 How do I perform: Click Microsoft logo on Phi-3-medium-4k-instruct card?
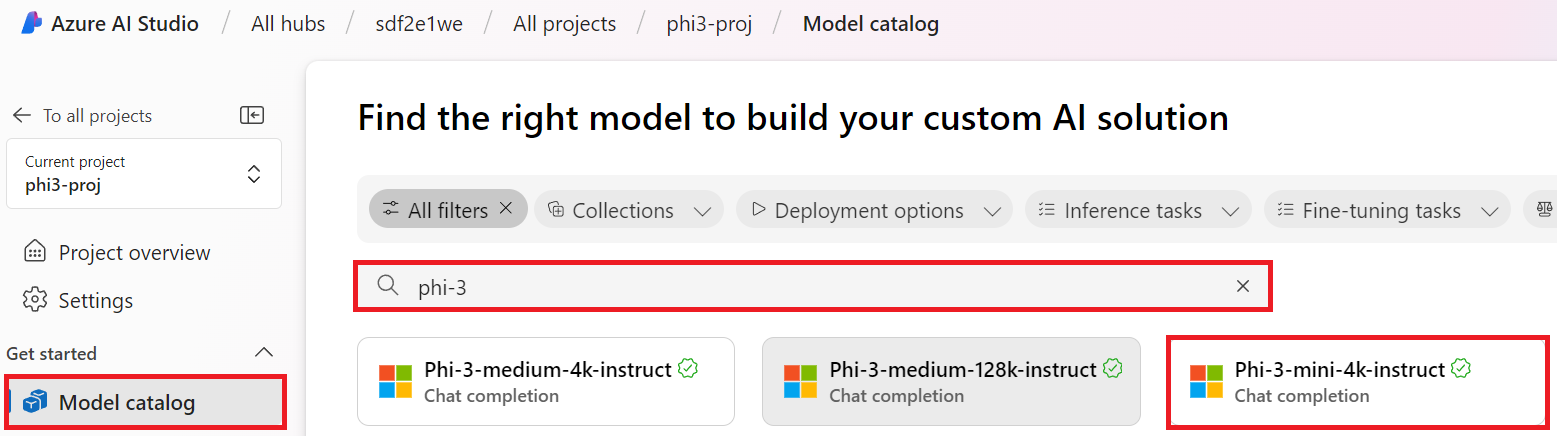tap(395, 381)
